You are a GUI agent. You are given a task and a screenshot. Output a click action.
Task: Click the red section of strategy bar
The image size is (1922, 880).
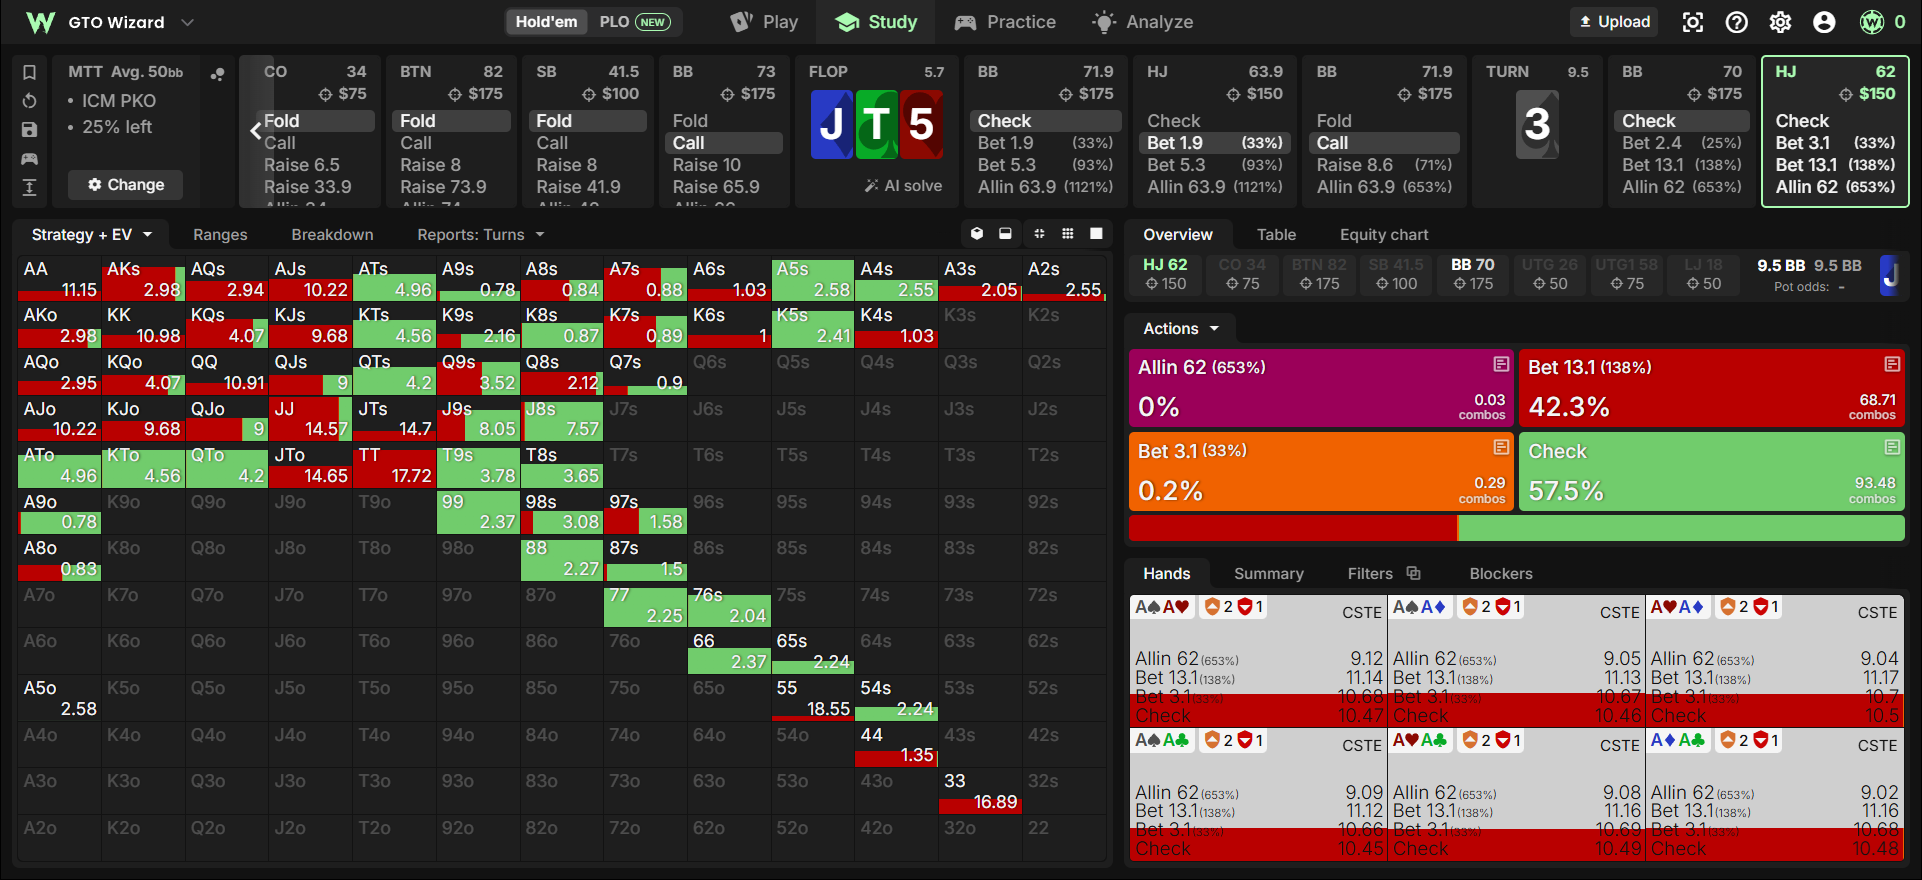[1293, 528]
